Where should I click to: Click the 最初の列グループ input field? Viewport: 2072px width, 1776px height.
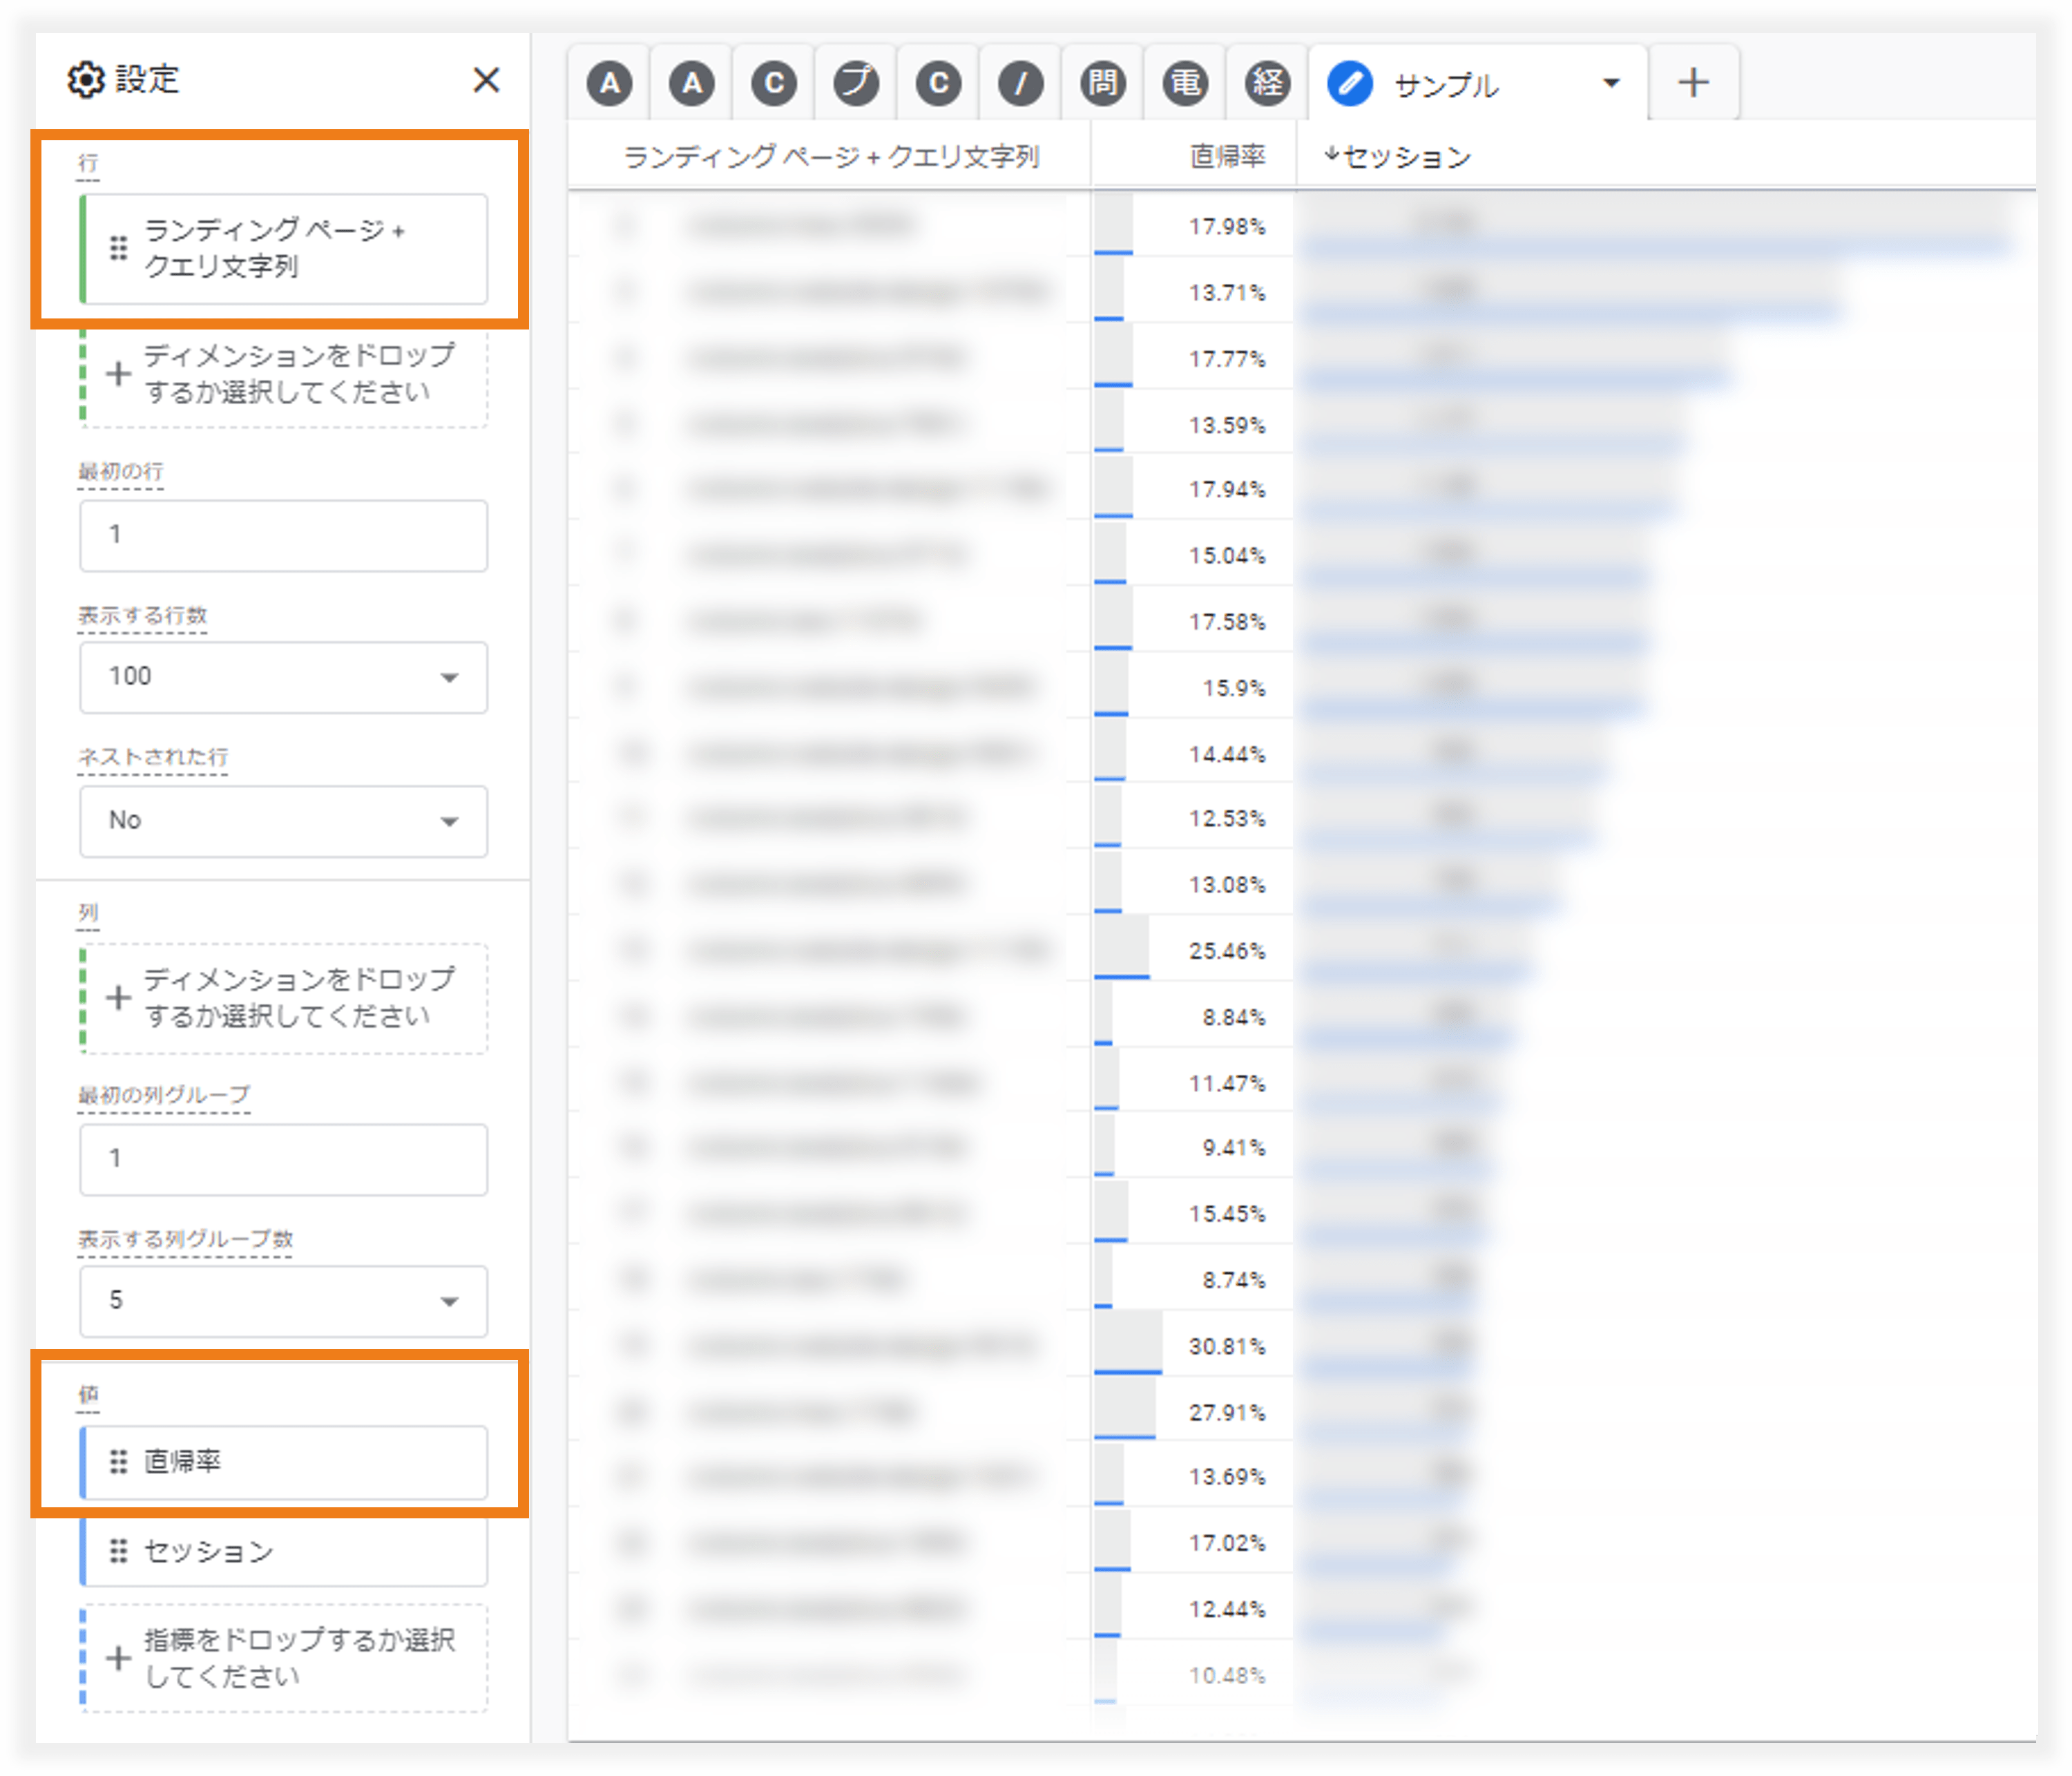tap(284, 1159)
